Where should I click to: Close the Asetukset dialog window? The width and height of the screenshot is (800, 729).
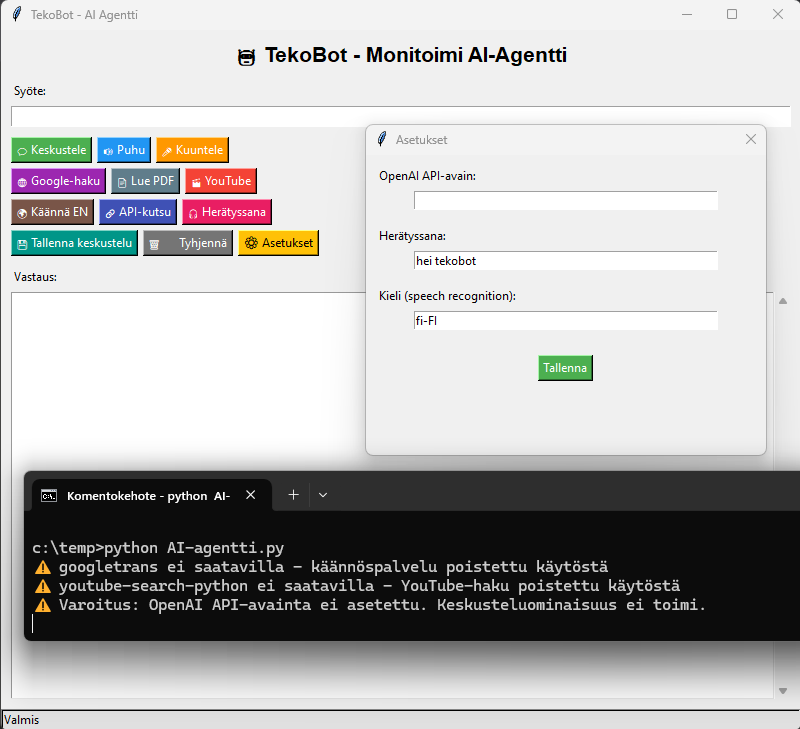[x=751, y=139]
